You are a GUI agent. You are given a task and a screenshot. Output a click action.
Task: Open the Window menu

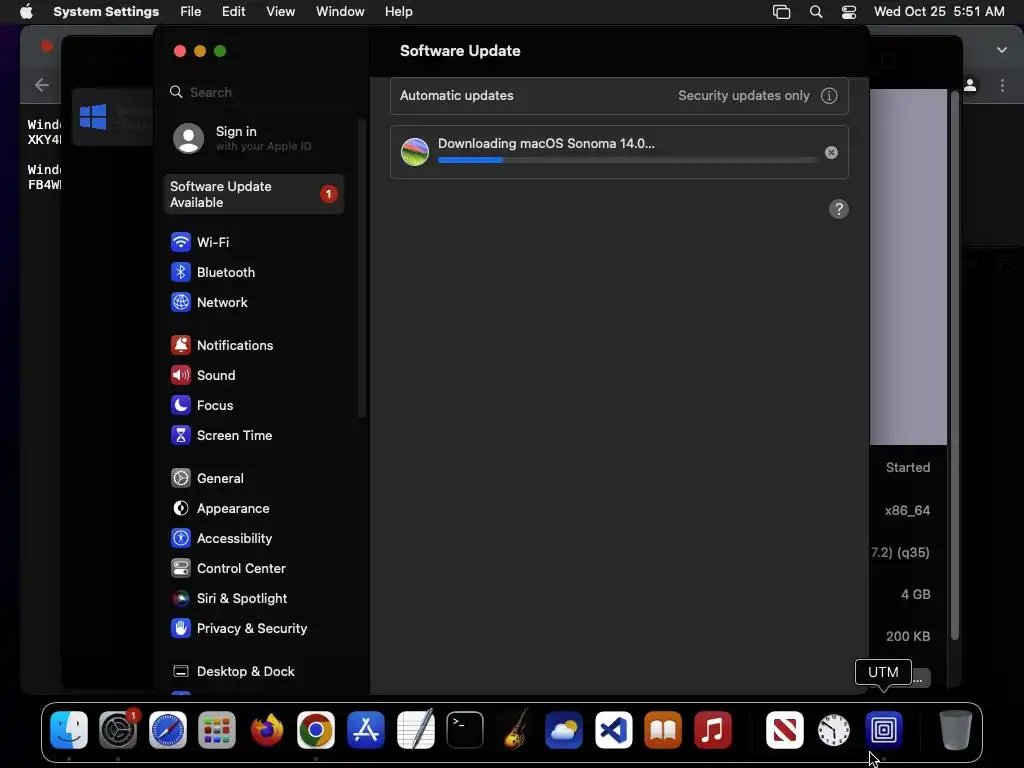340,12
